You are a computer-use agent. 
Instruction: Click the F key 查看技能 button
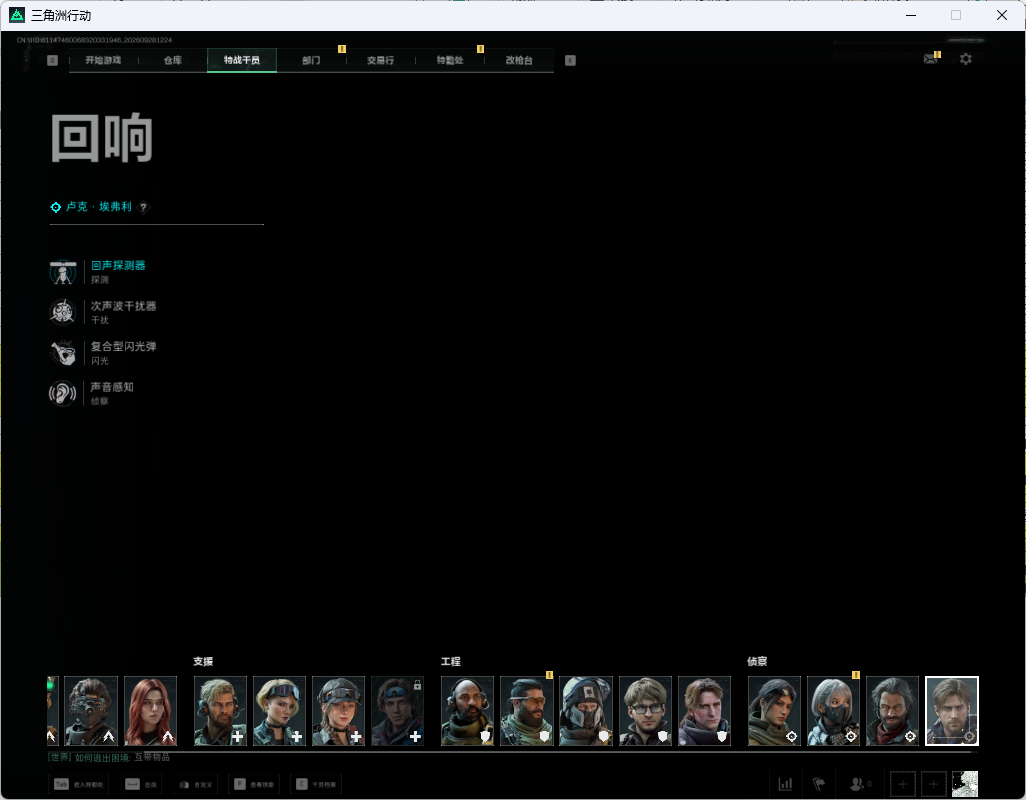pos(254,784)
